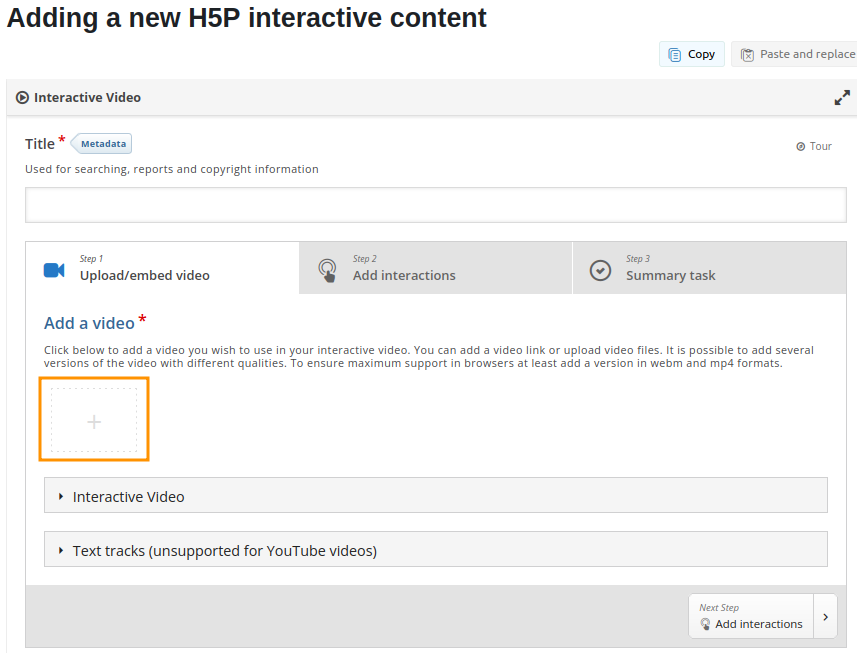Click the Next Step Add interactions button
Viewport: 857px width, 653px height.
point(751,616)
